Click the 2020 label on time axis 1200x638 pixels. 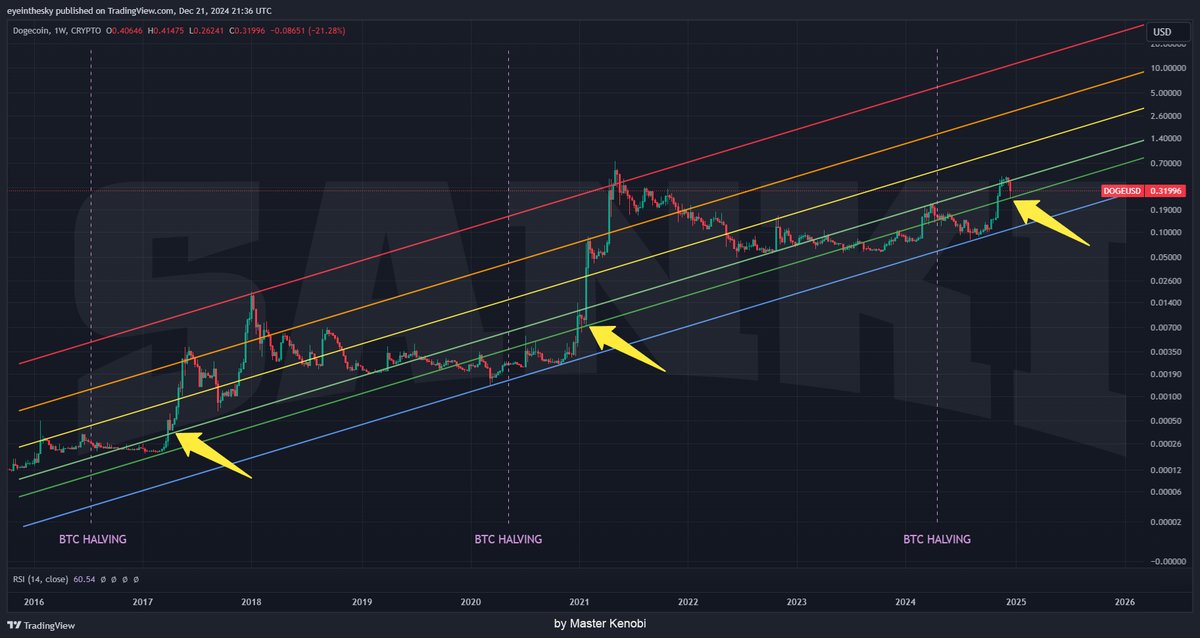click(470, 602)
